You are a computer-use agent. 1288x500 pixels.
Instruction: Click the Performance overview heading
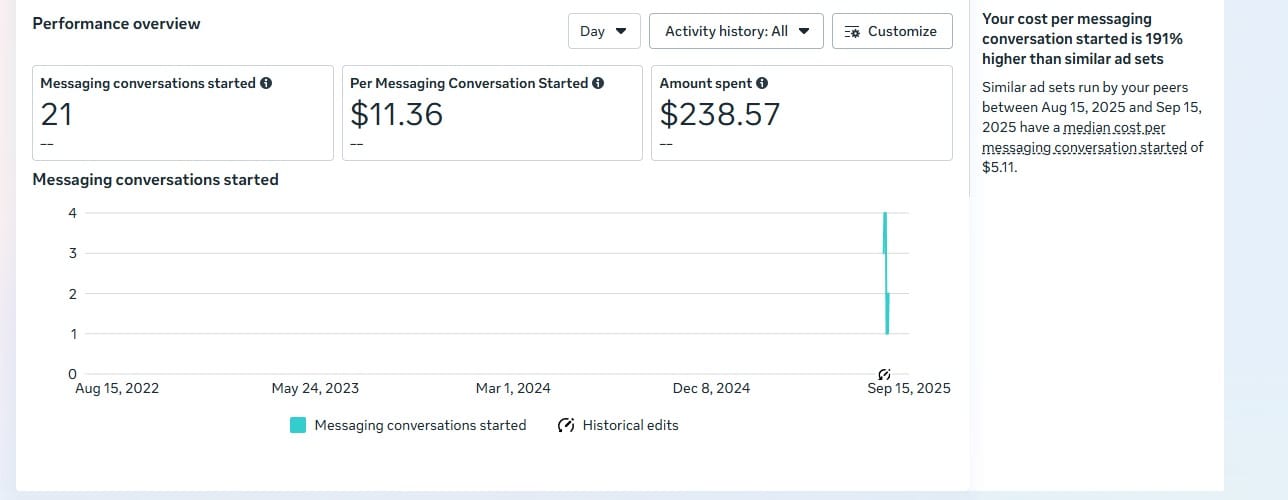click(116, 23)
